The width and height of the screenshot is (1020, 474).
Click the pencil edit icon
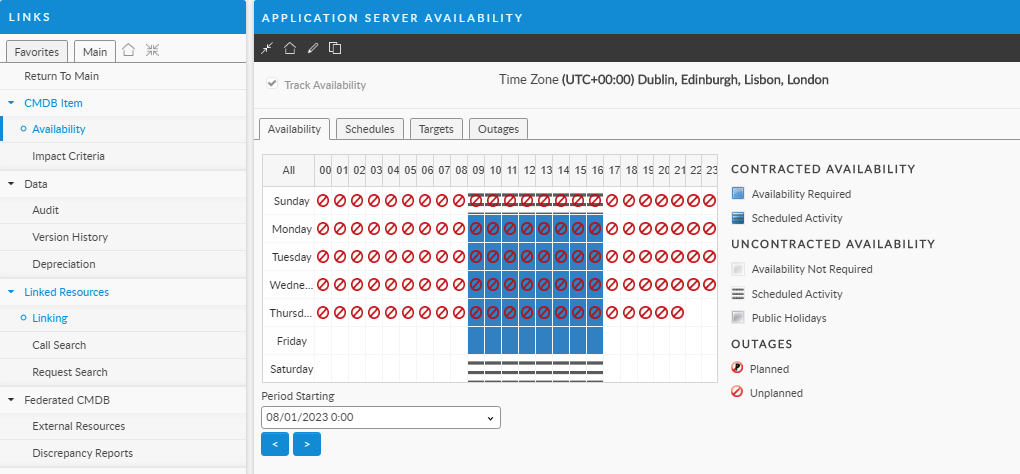(x=313, y=48)
